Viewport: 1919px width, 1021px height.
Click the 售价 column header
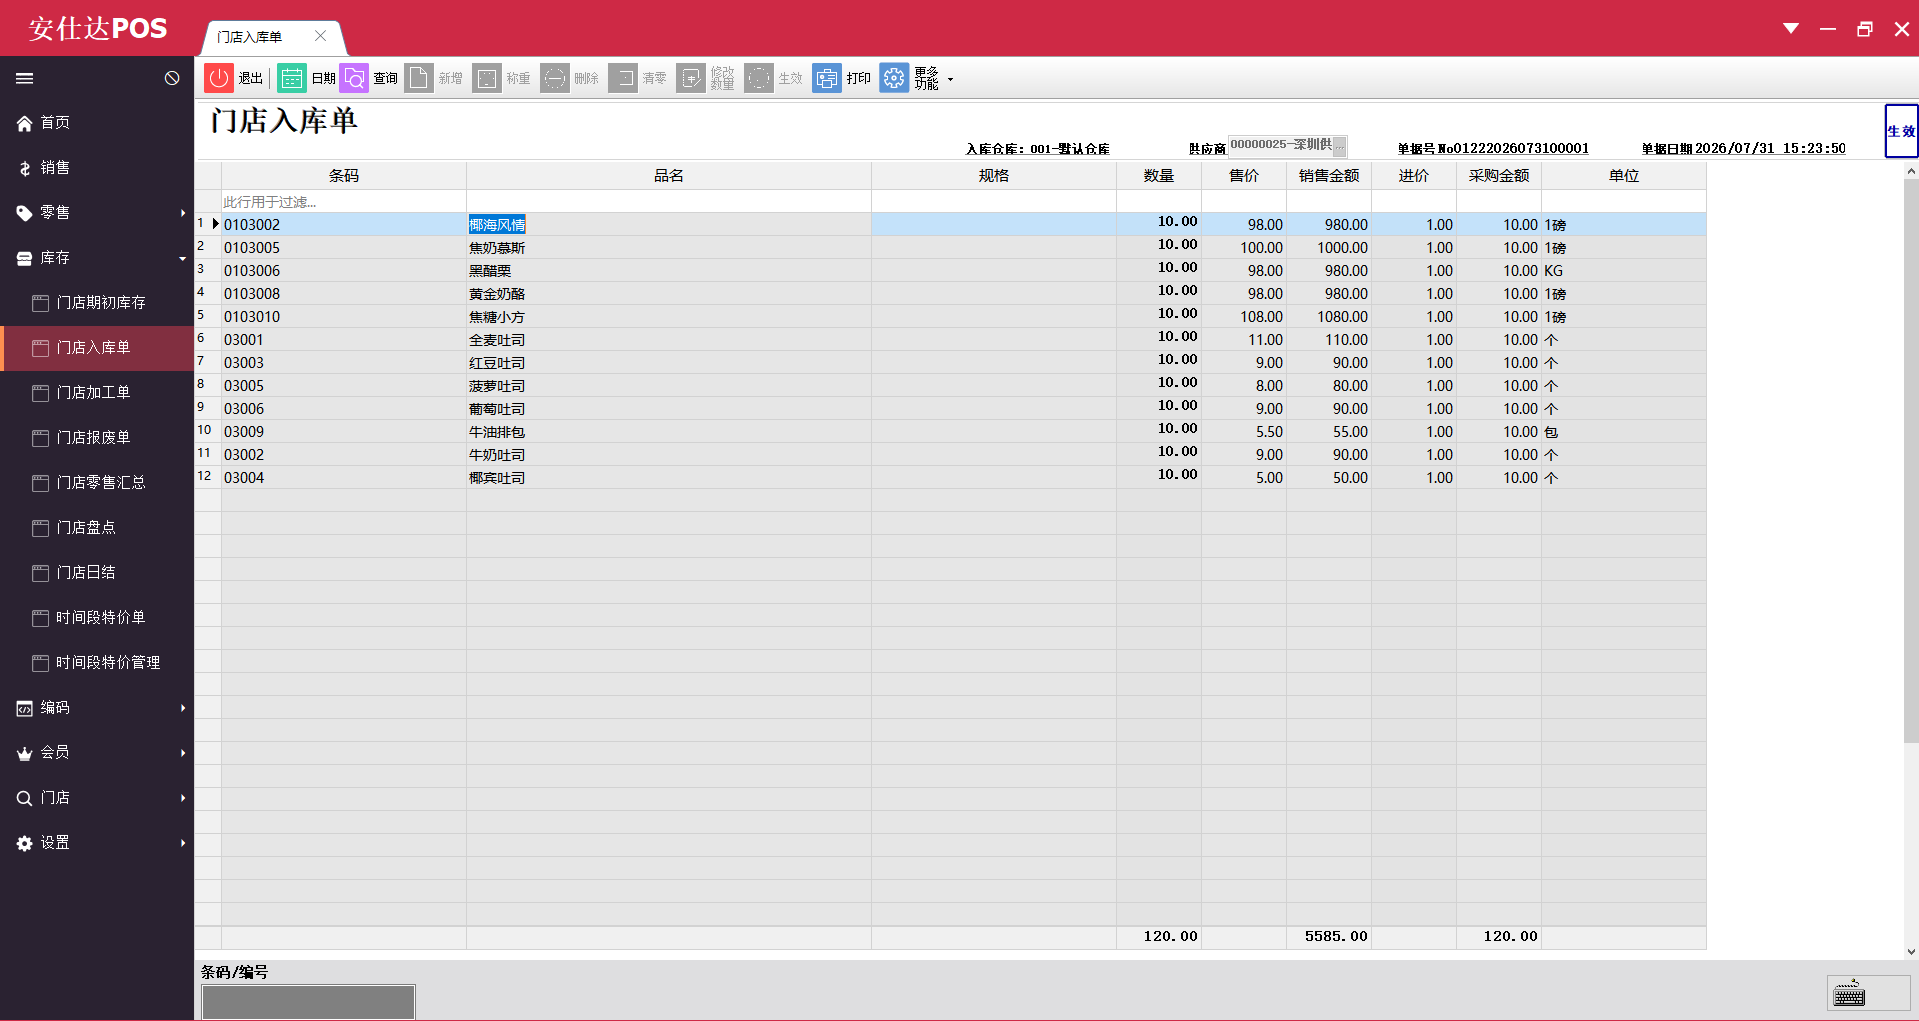click(x=1244, y=176)
